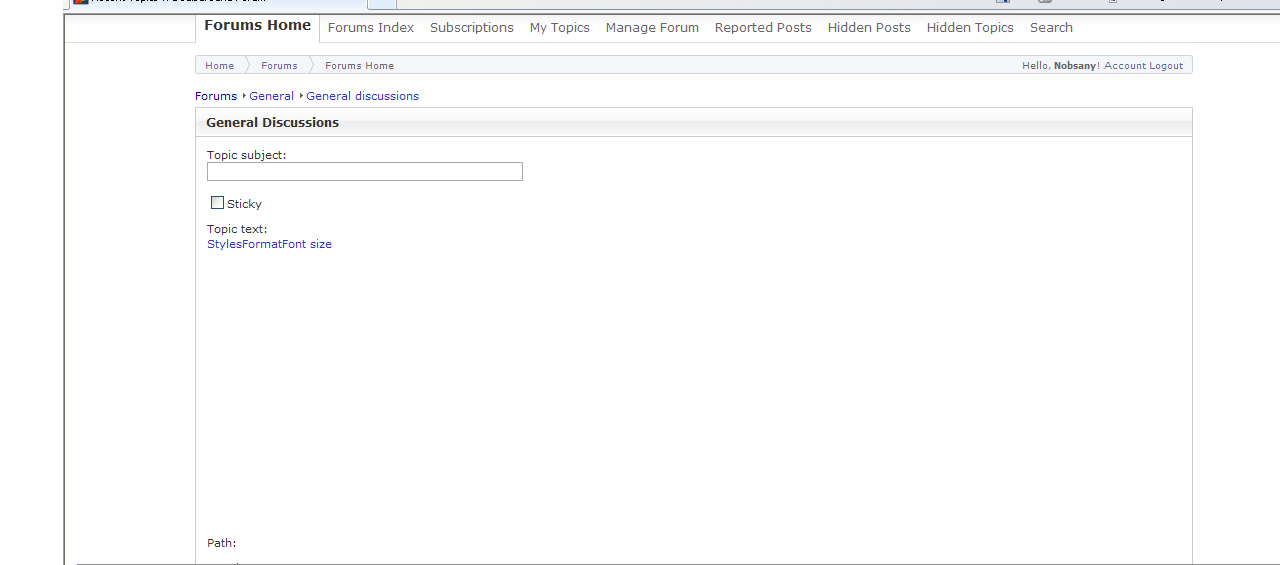Click the Logout link
The height and width of the screenshot is (565, 1280).
click(1166, 66)
